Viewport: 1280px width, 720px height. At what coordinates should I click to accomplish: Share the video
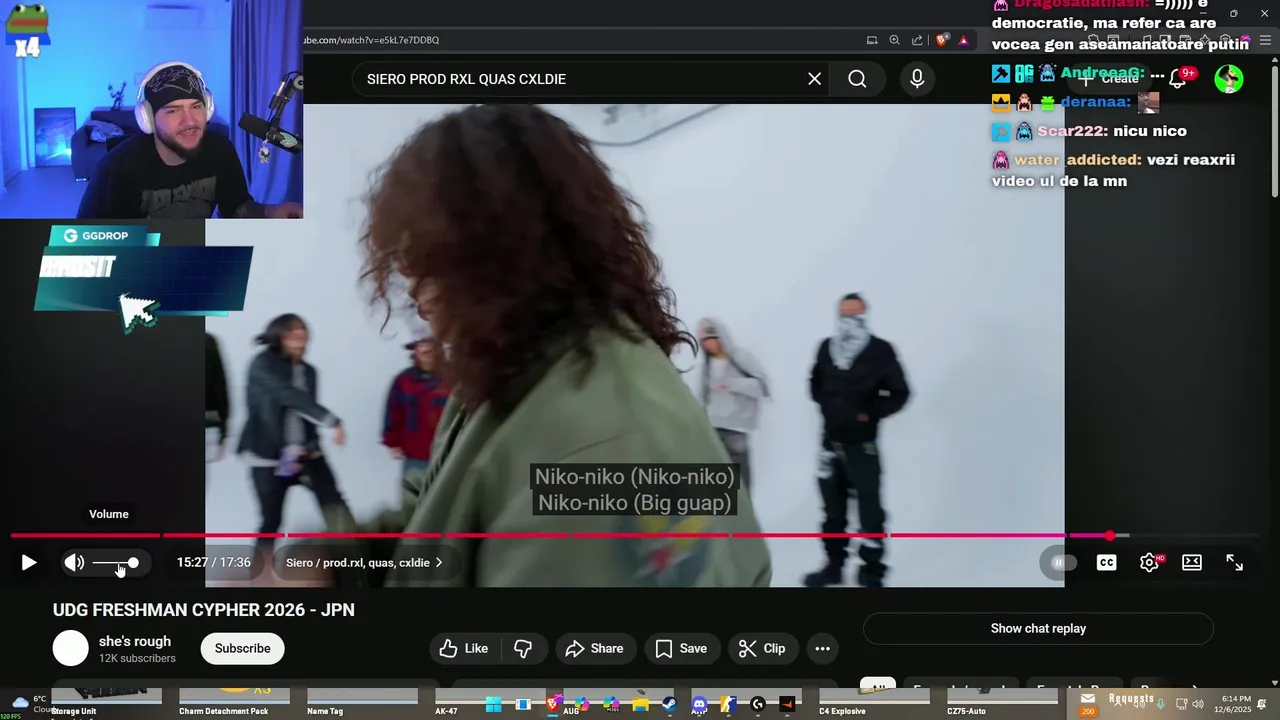tap(594, 649)
